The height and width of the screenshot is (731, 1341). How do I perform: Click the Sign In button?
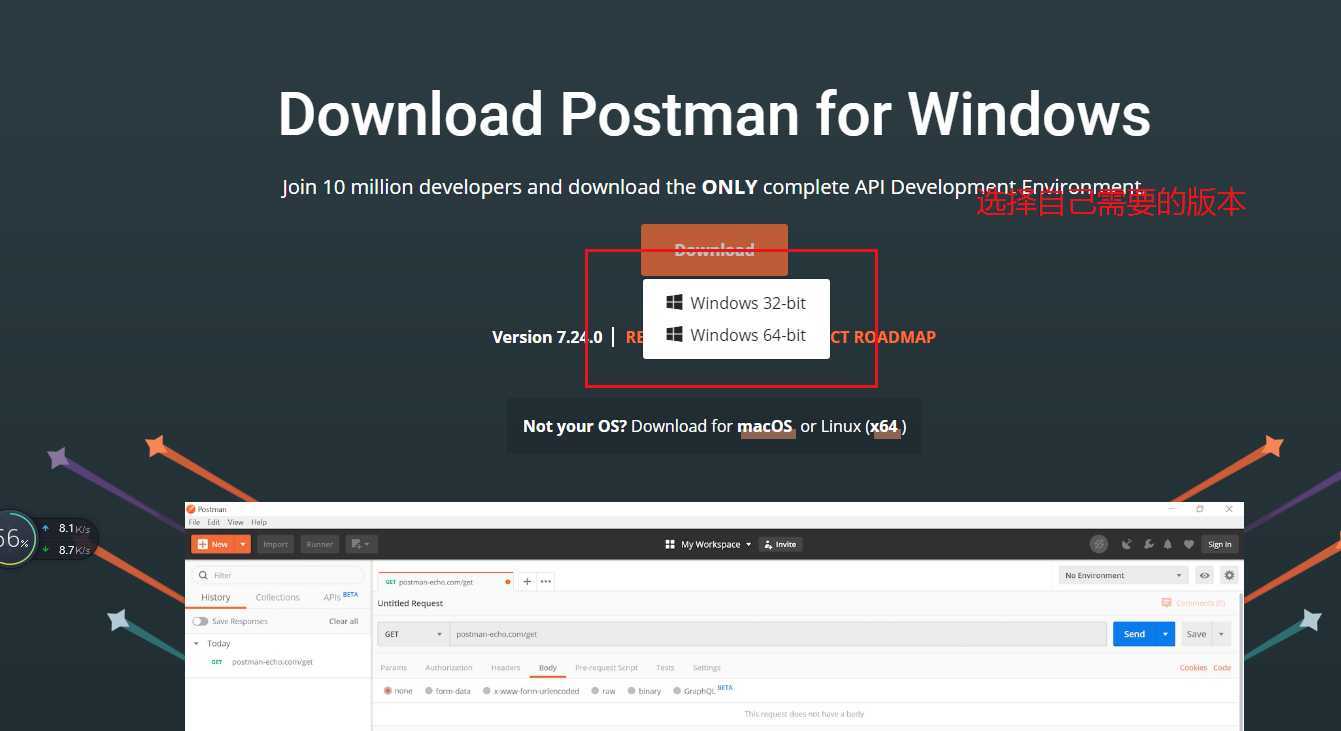pos(1220,544)
